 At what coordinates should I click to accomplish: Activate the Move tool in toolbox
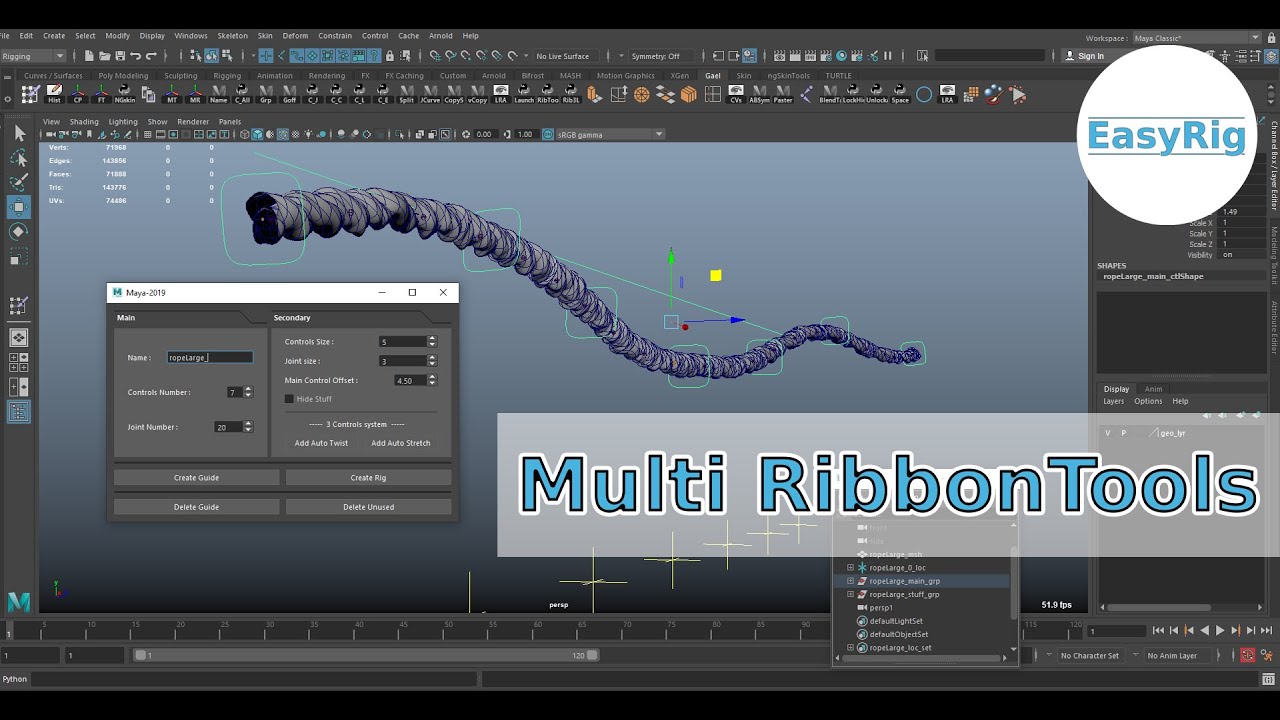(x=19, y=207)
